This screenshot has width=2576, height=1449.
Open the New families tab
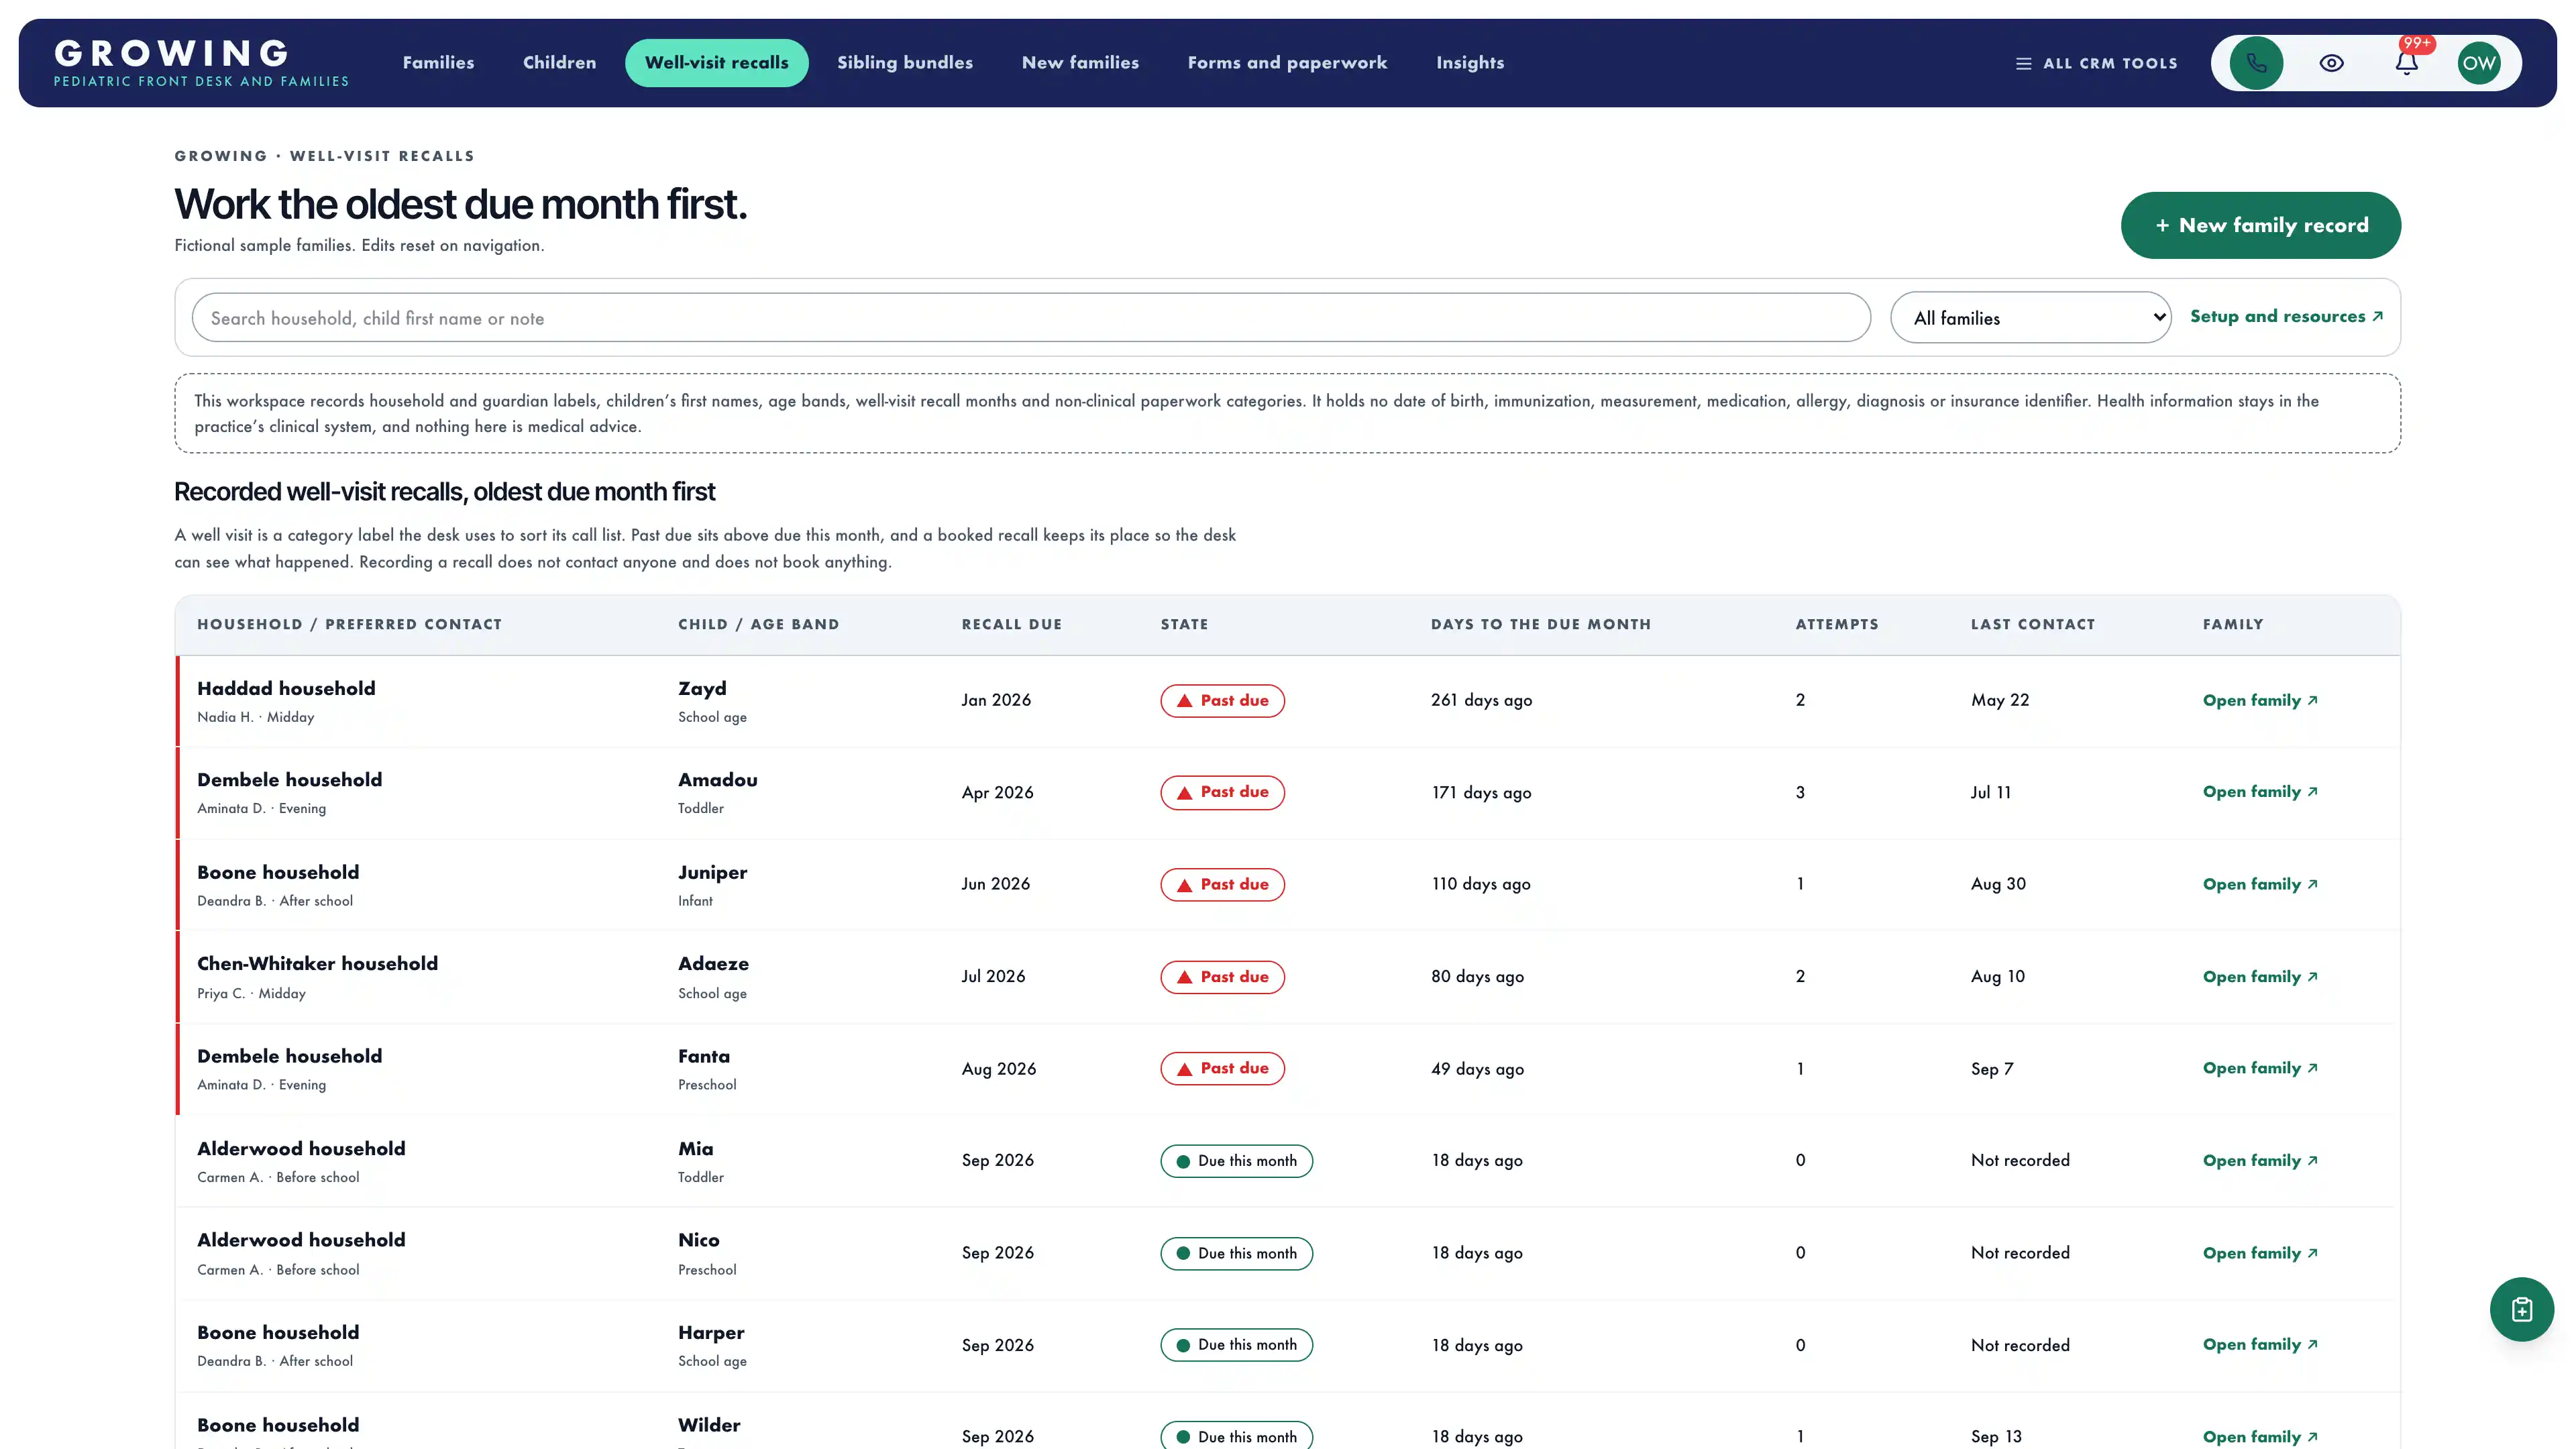[x=1080, y=63]
